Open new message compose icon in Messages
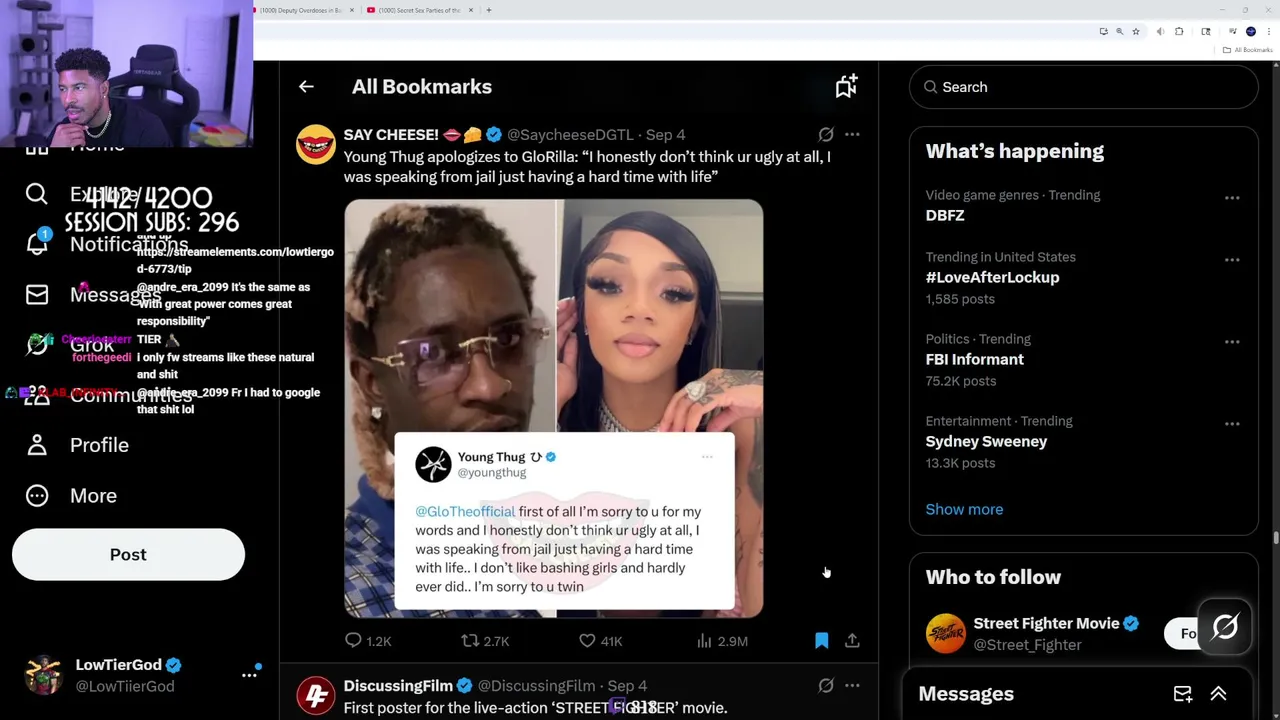The width and height of the screenshot is (1280, 720). point(1183,694)
